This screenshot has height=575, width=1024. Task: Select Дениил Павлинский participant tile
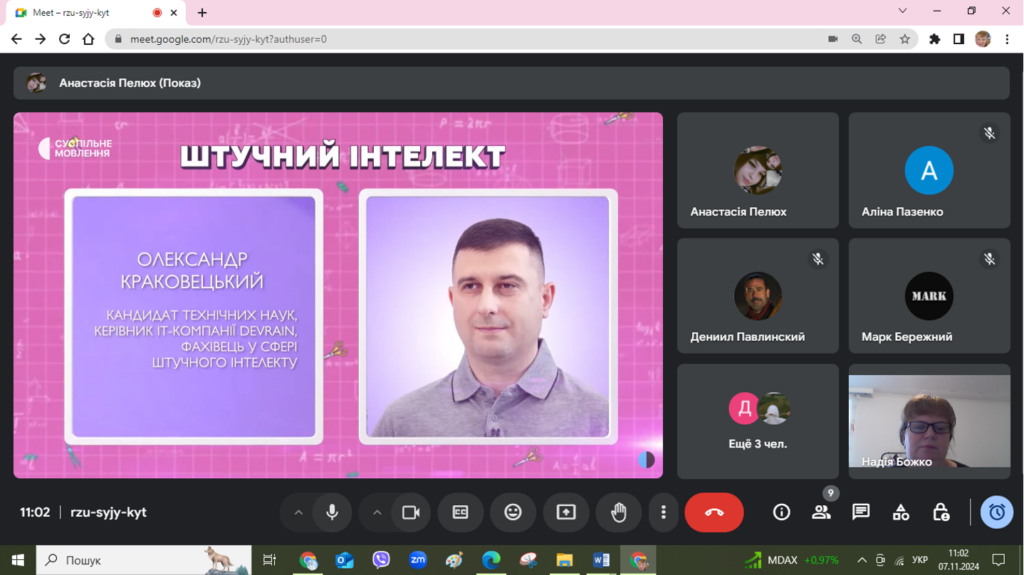[x=758, y=296]
